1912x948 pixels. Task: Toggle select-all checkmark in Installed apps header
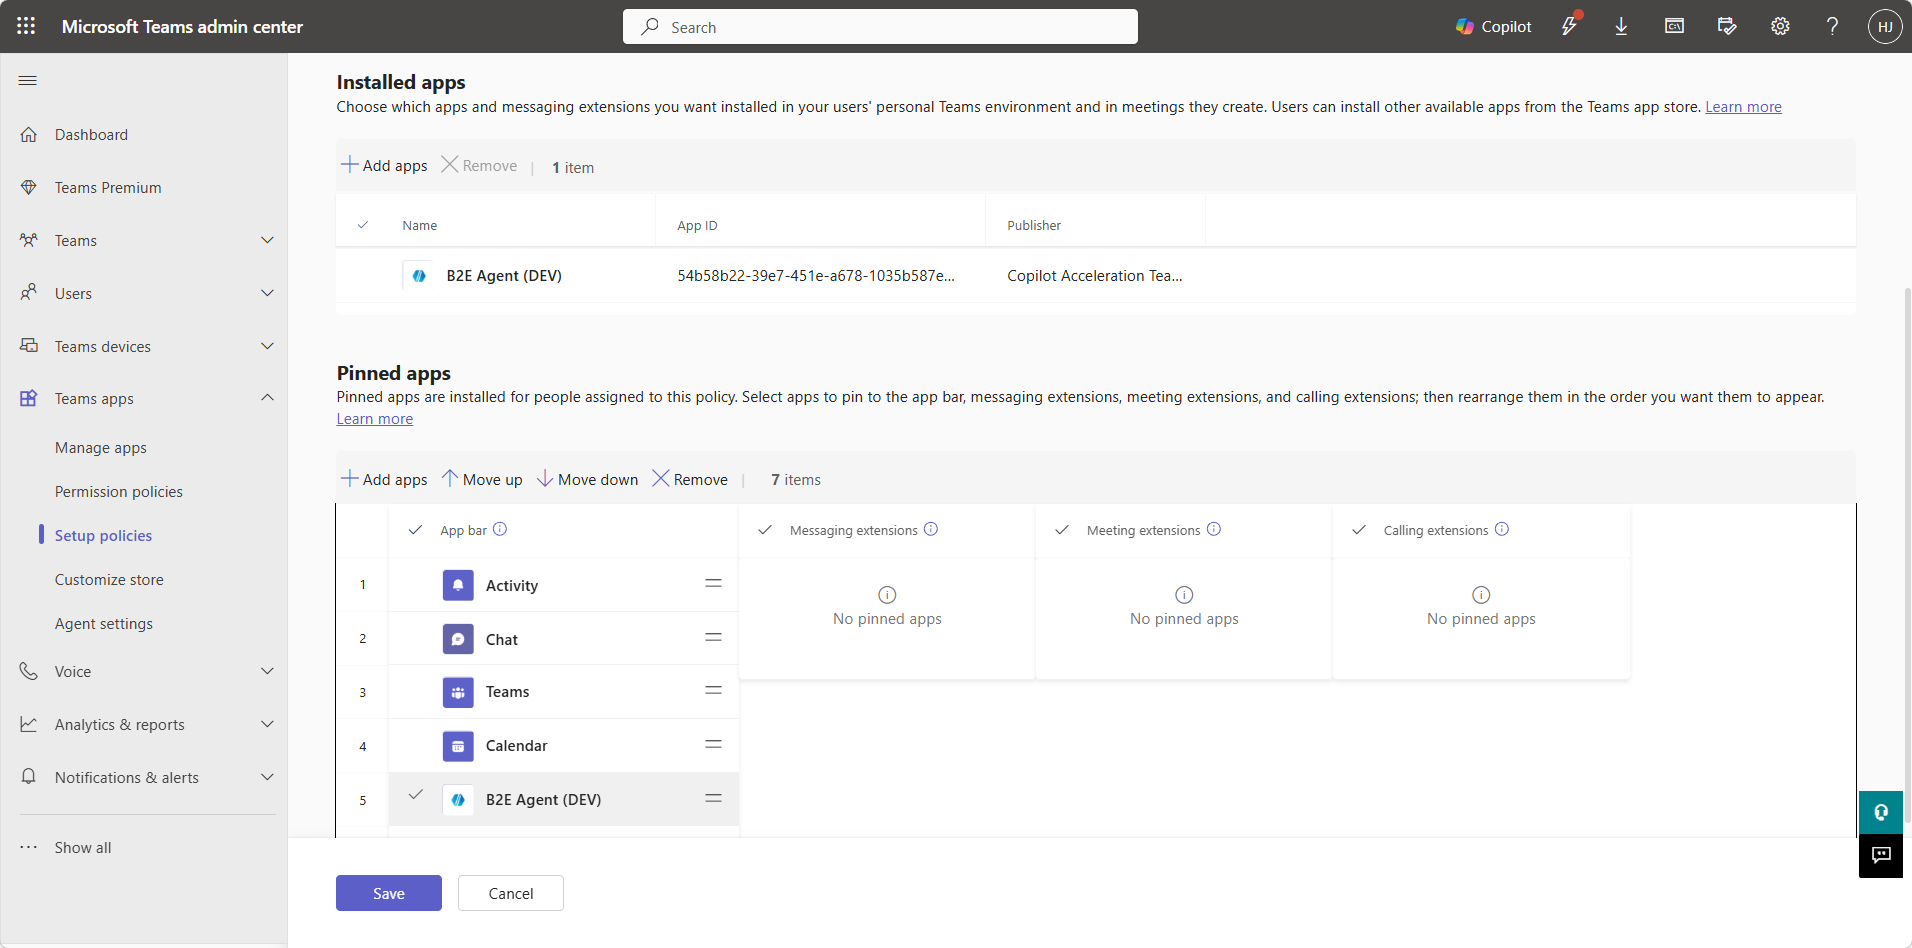pos(363,225)
